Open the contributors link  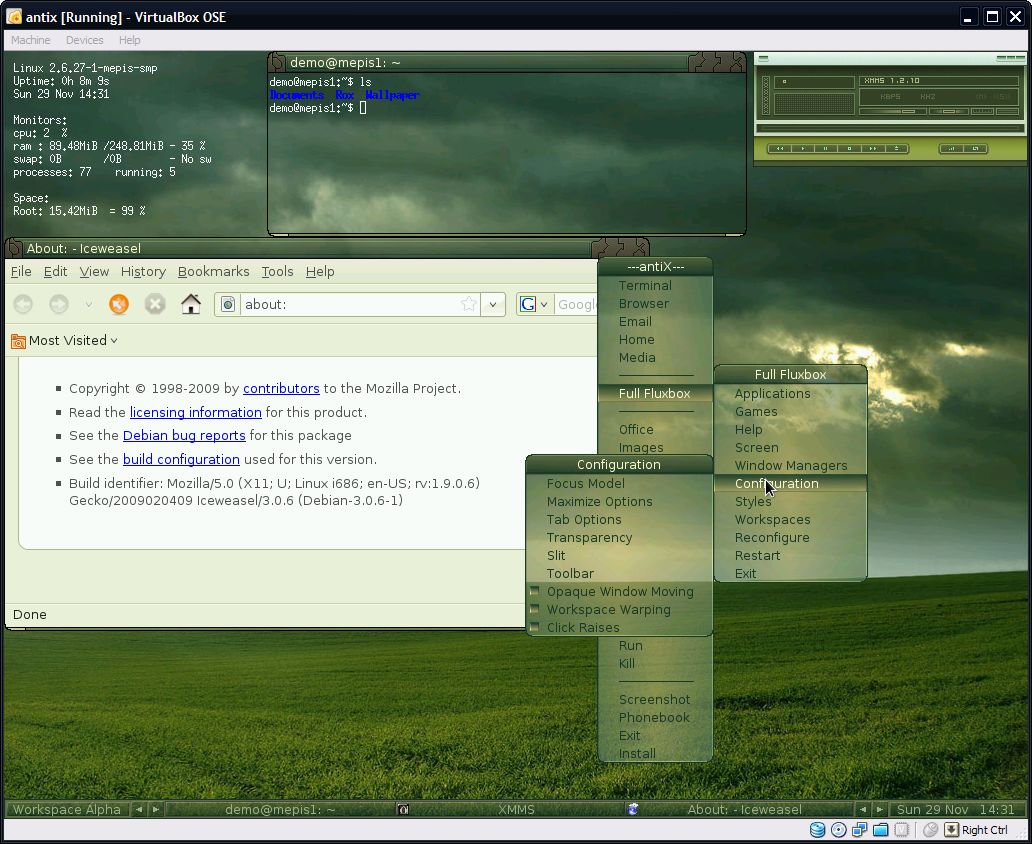tap(281, 388)
